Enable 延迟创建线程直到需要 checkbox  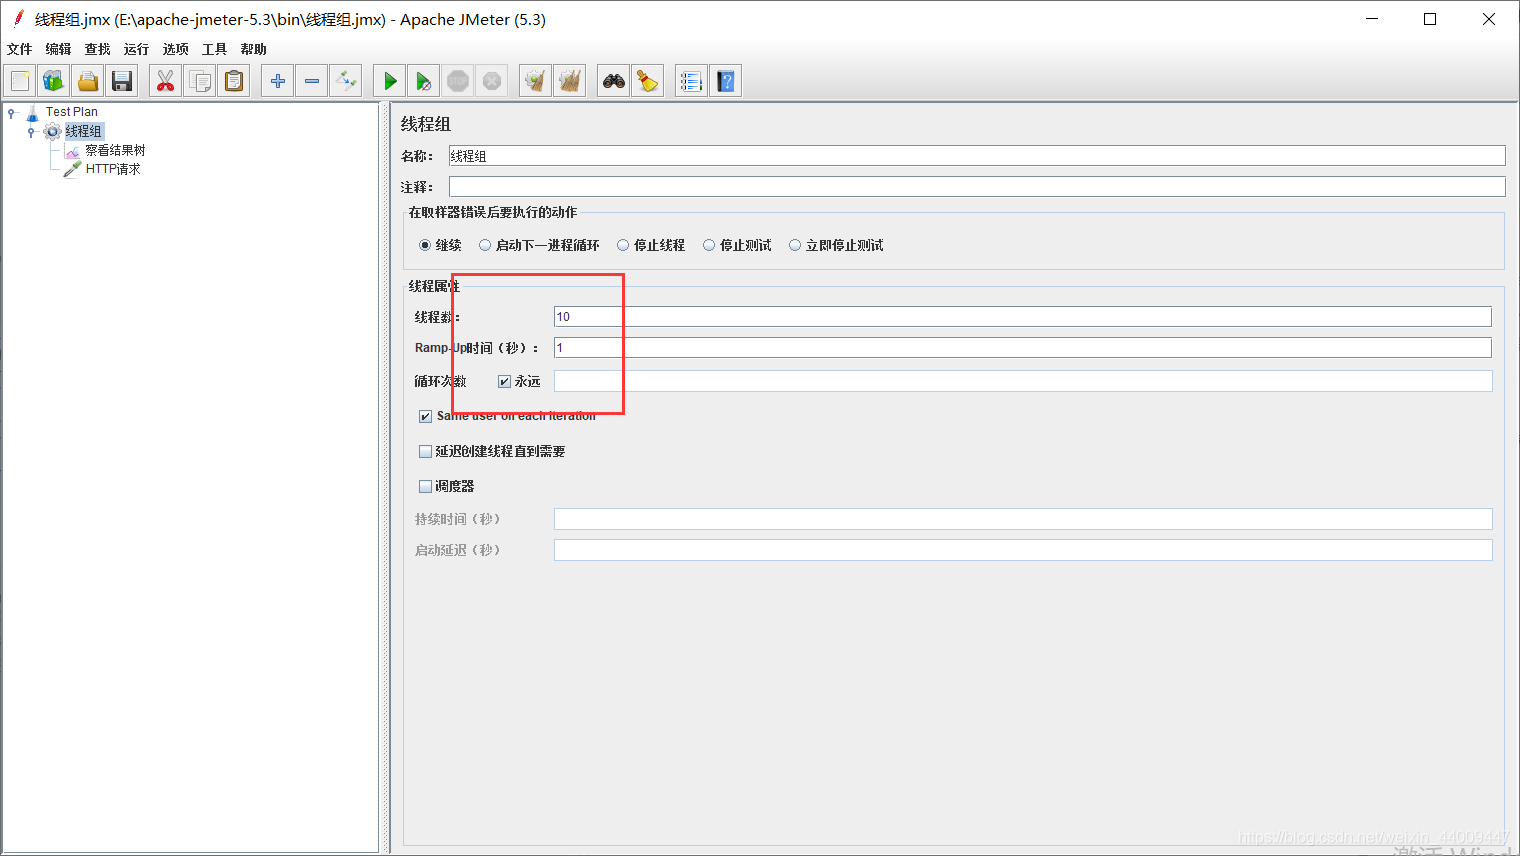pos(425,451)
